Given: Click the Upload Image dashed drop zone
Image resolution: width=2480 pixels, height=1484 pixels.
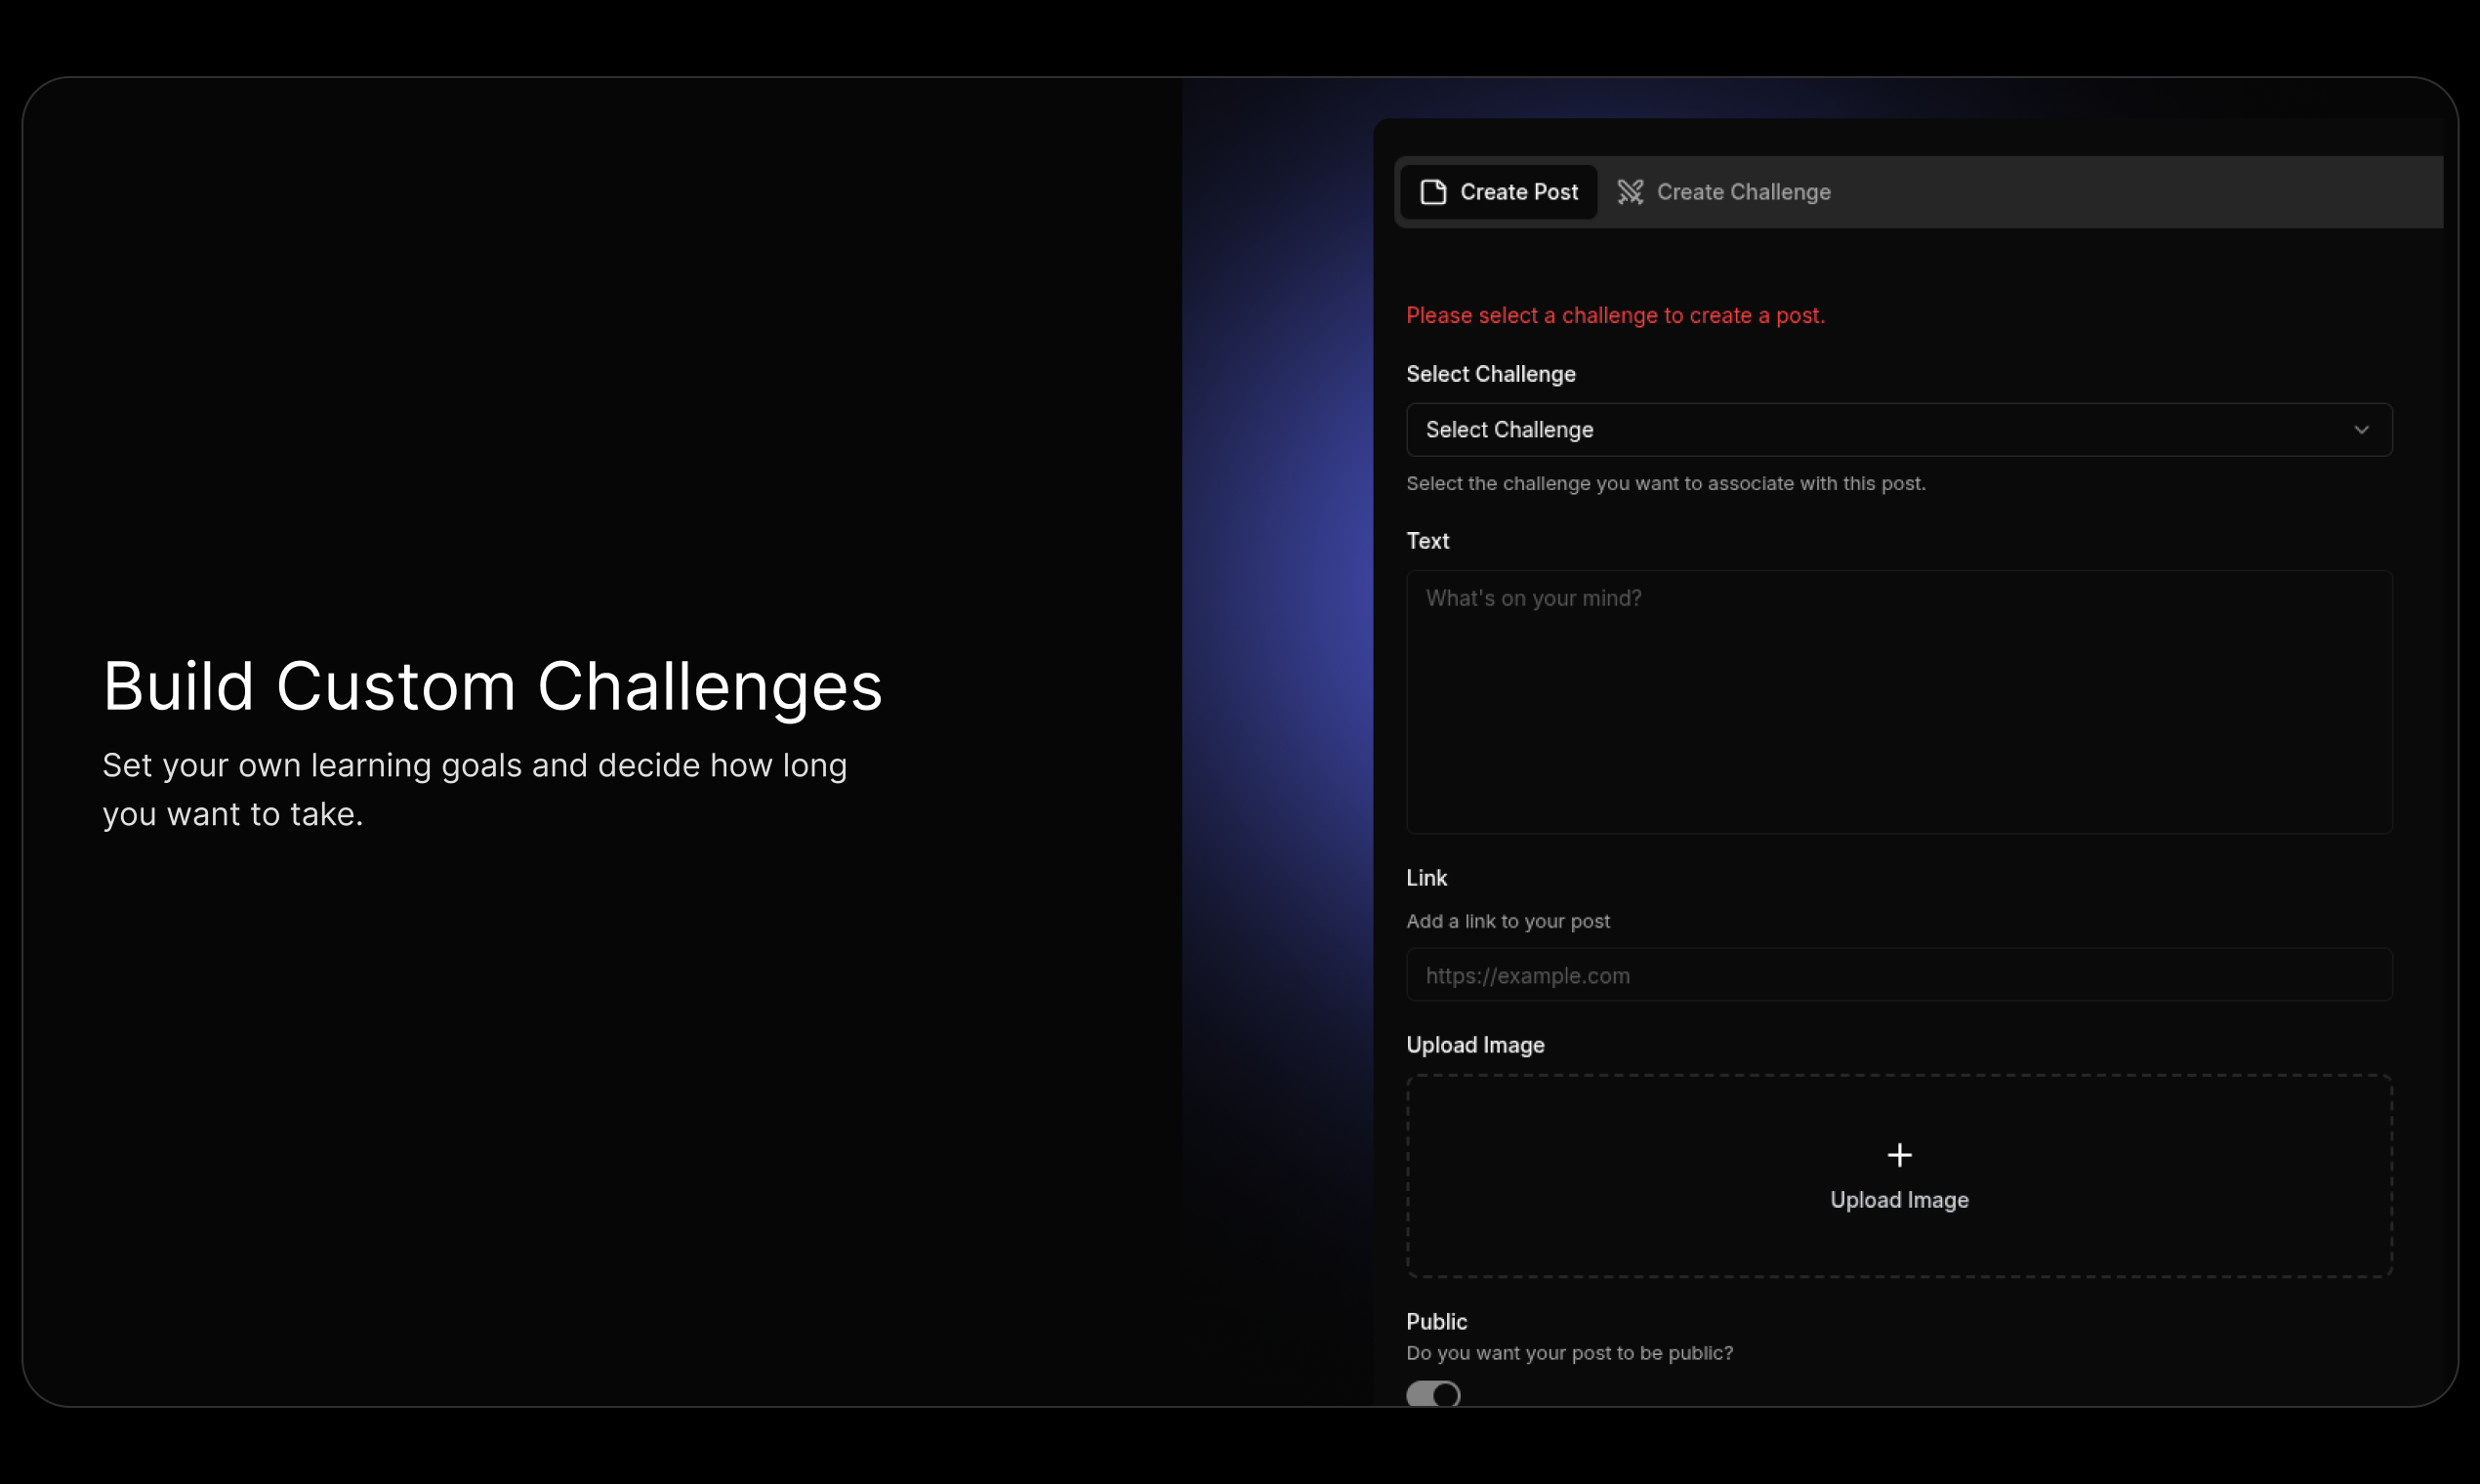Looking at the screenshot, I should 1899,1176.
